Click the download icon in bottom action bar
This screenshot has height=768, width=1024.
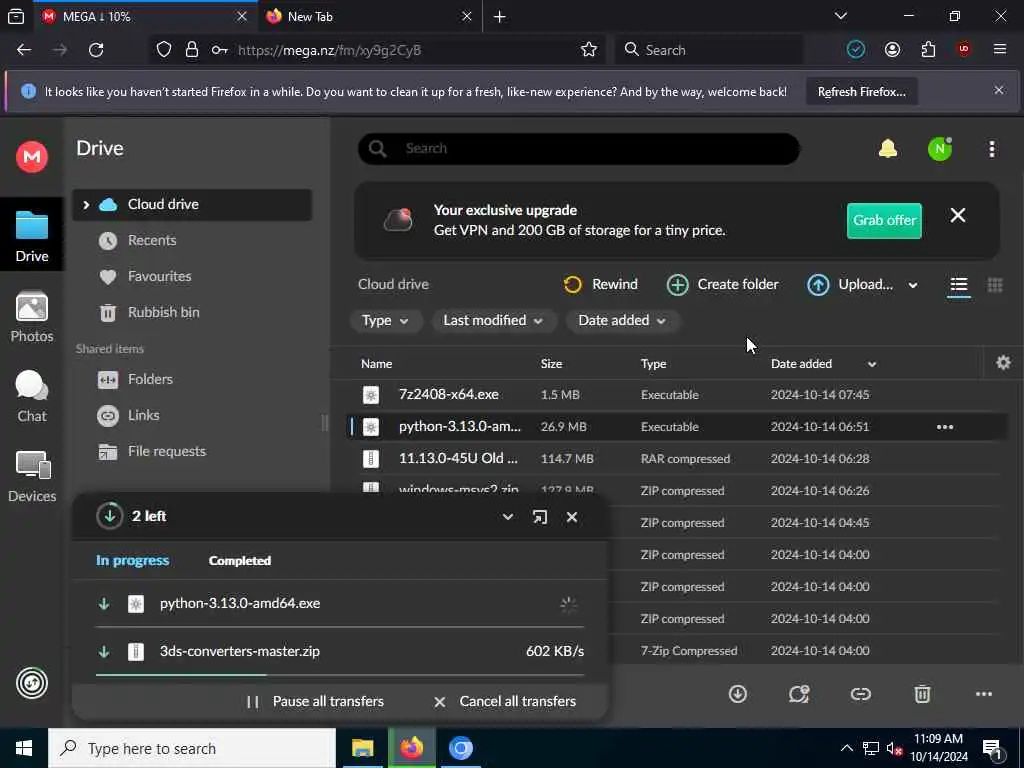coord(737,694)
